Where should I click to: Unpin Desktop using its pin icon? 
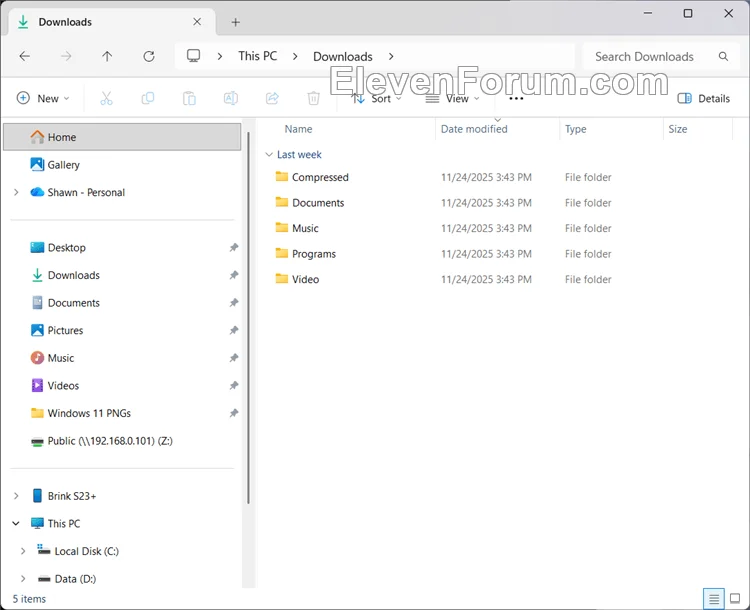point(233,247)
